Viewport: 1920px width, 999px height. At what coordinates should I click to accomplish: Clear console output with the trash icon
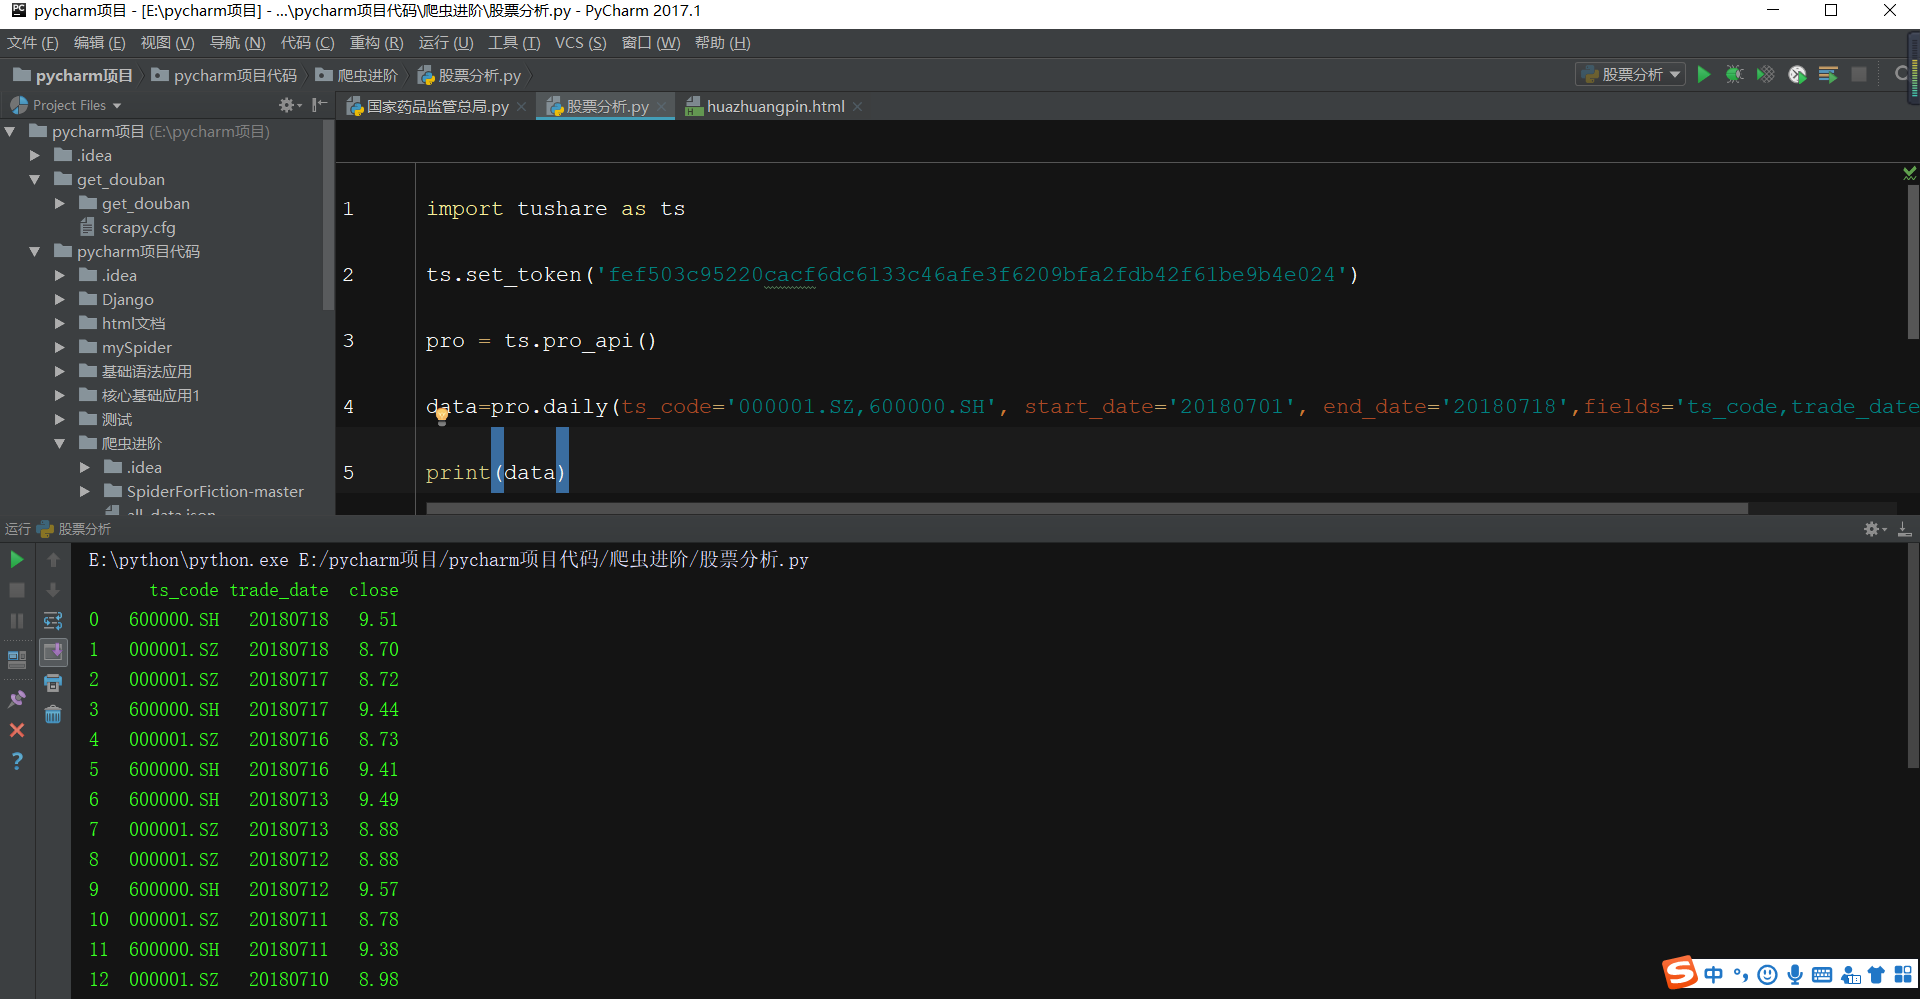(x=53, y=714)
